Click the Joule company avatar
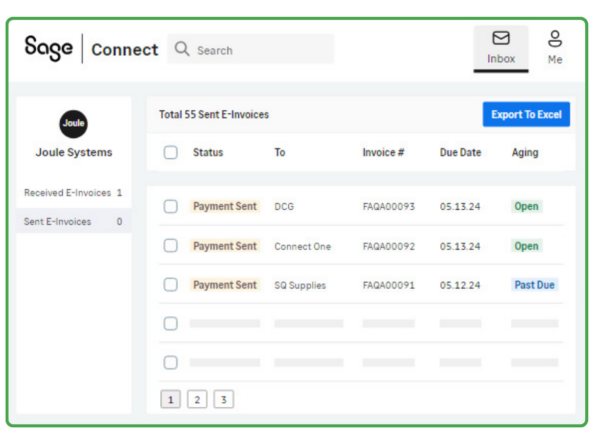Viewport: 600px width, 440px height. click(x=73, y=124)
